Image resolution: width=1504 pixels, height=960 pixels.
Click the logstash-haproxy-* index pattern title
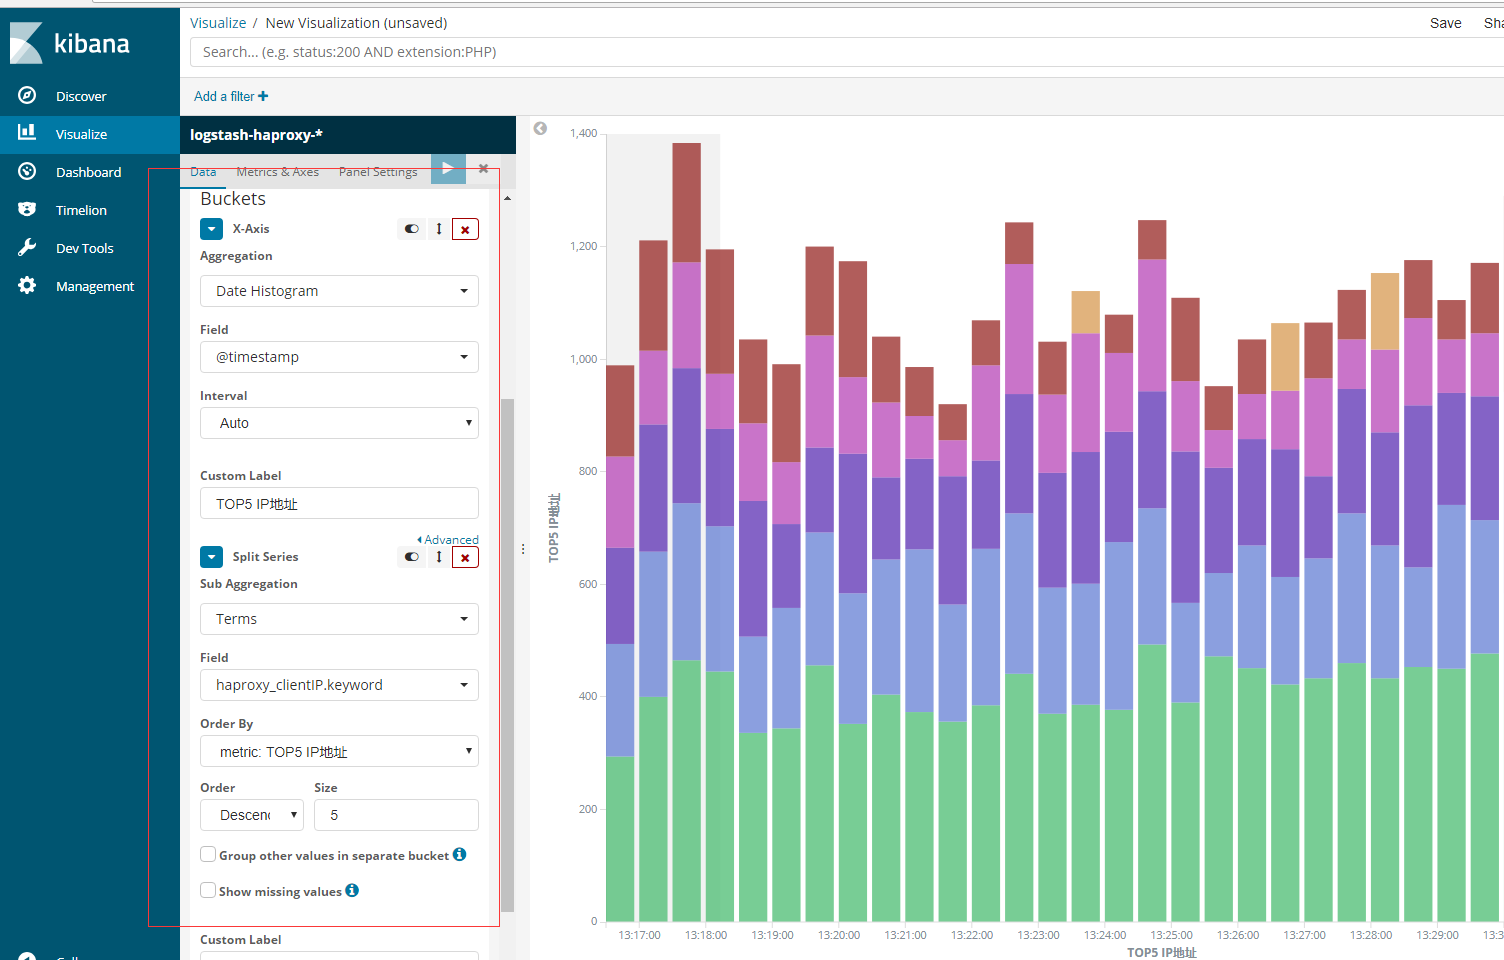[256, 134]
